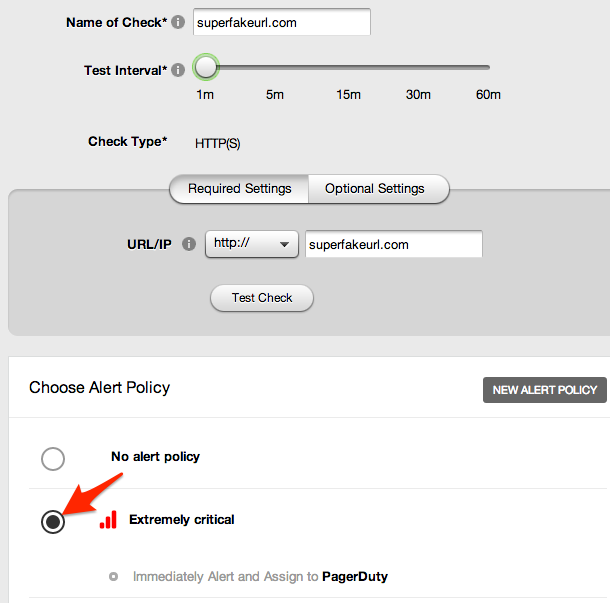Click the 15m mark on interval slider
The image size is (610, 603).
point(348,68)
